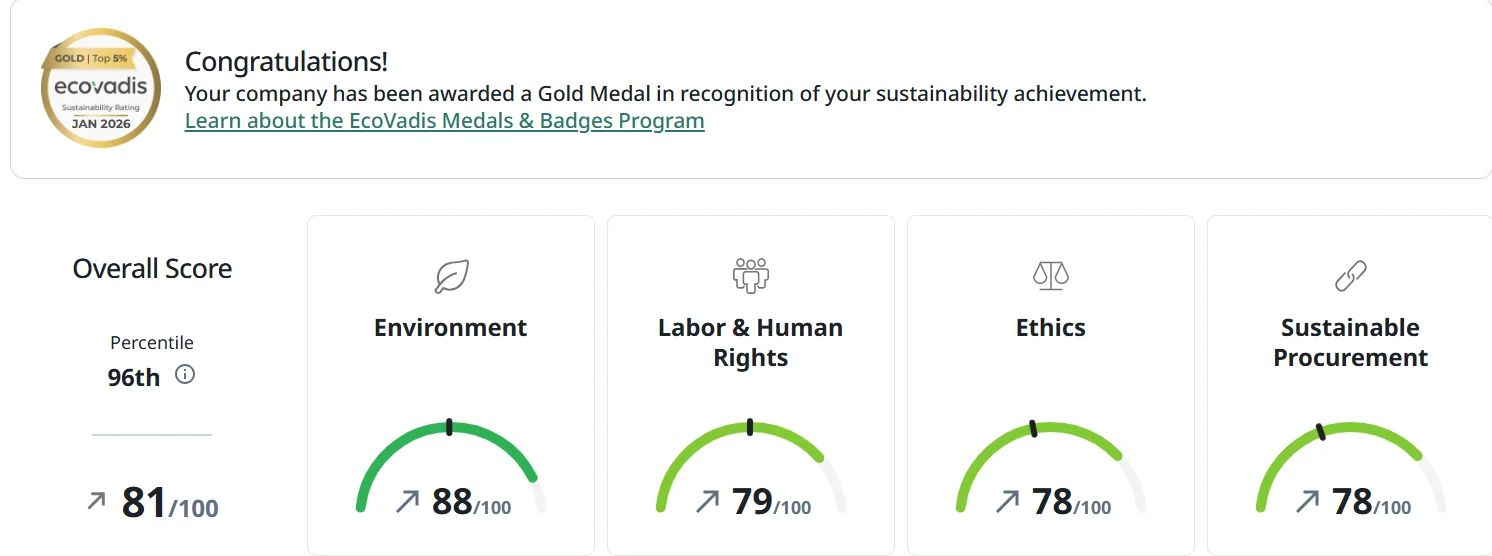Click the overall score trend arrow
Screen dimensions: 1492x556
(x=96, y=501)
